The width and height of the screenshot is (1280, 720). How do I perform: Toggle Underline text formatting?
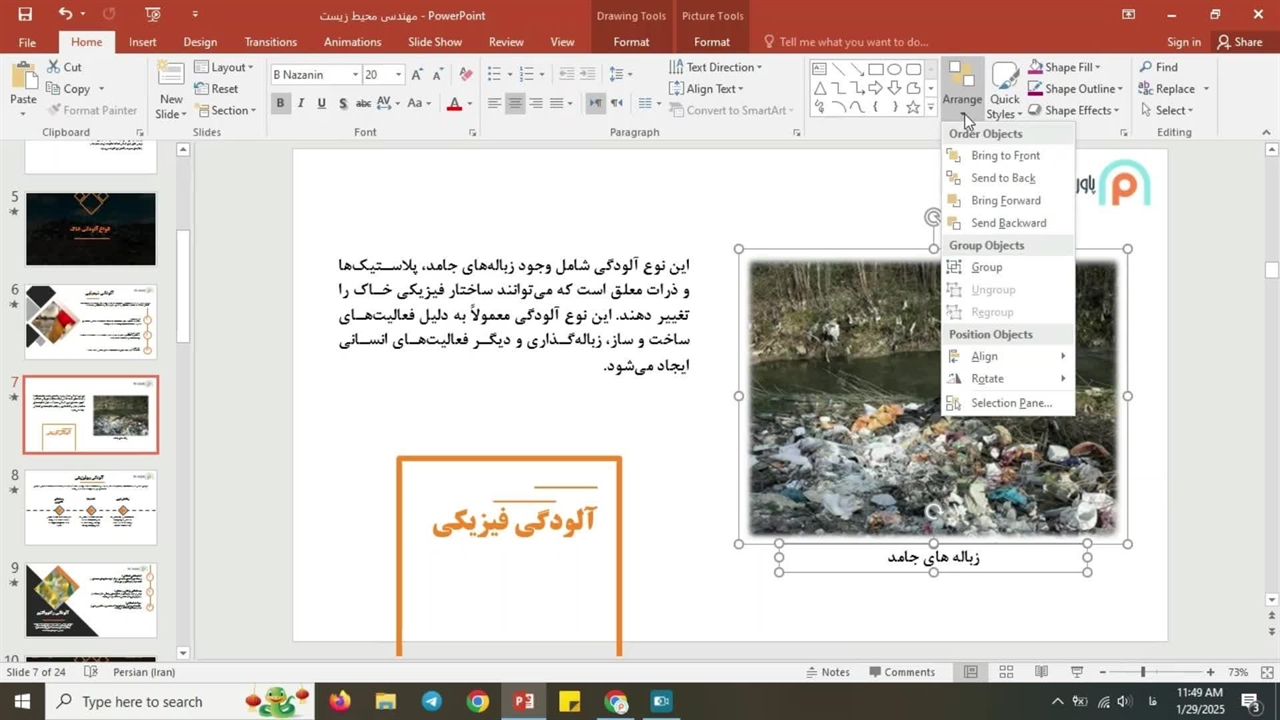(x=321, y=104)
